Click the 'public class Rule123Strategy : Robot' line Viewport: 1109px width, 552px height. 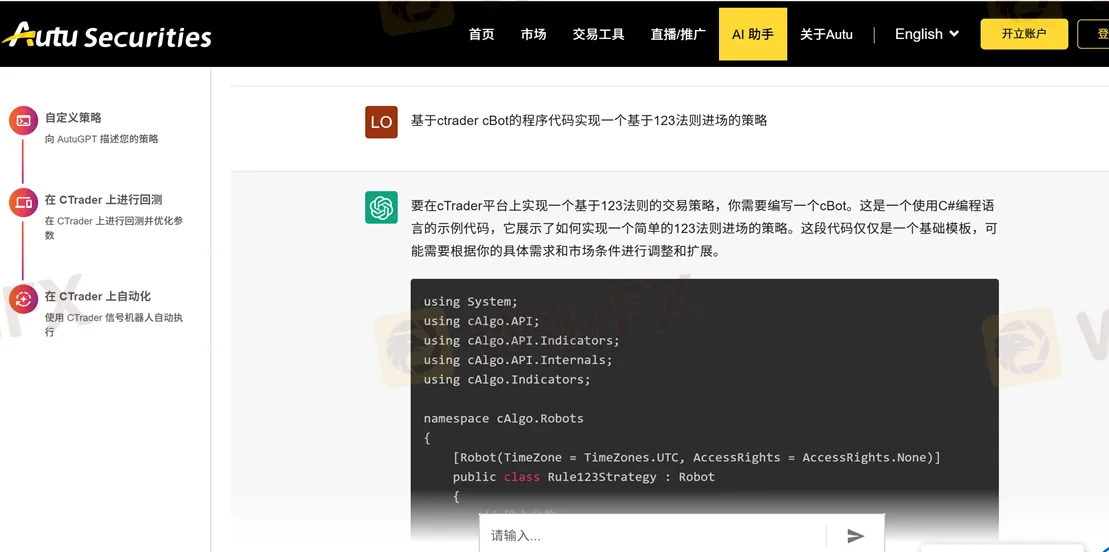tap(584, 477)
